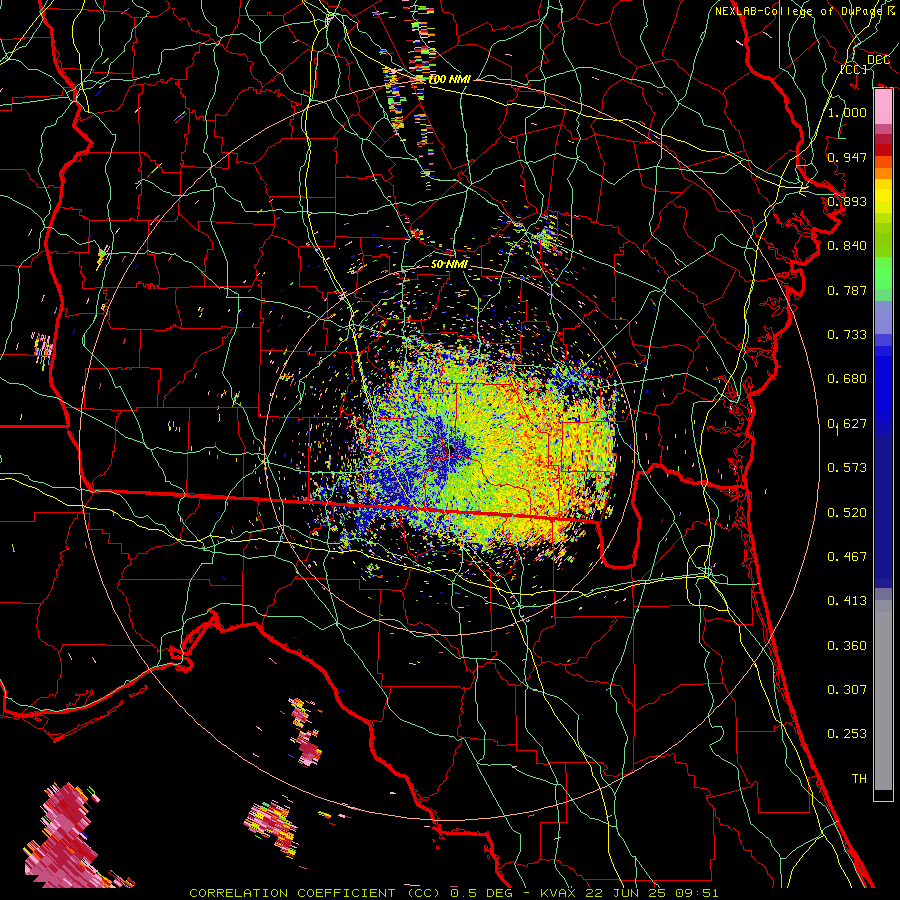This screenshot has width=900, height=900.
Task: Select the 0.520 legend value
Action: (x=847, y=513)
